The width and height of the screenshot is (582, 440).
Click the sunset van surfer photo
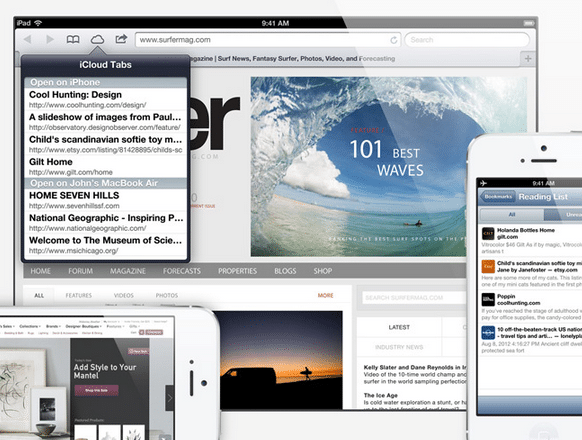(x=281, y=360)
